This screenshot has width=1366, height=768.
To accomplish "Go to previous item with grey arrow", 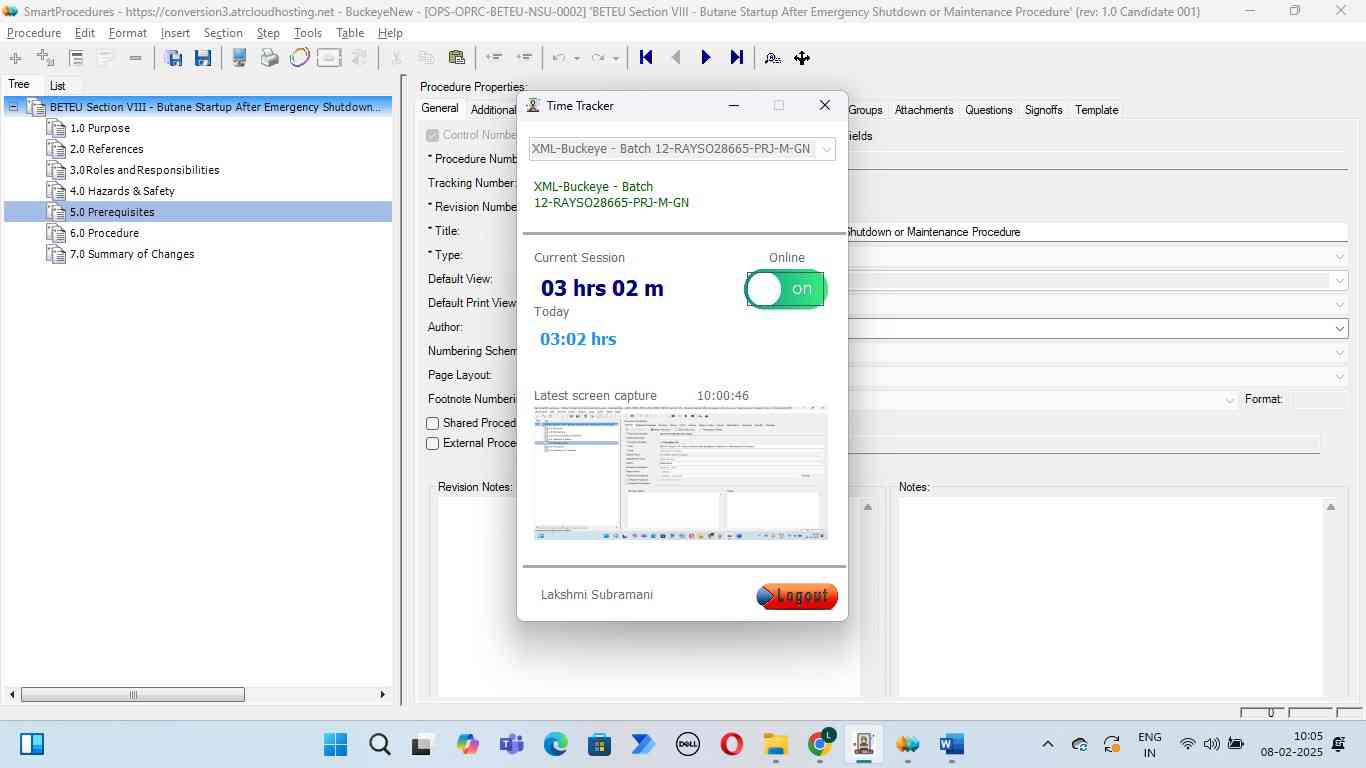I will click(x=676, y=58).
